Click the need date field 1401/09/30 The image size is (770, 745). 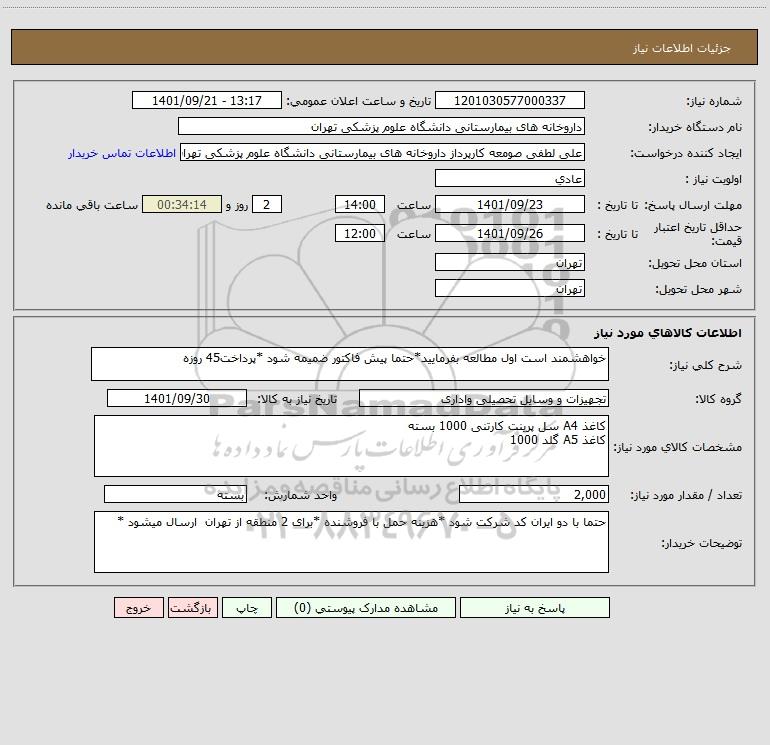click(177, 398)
